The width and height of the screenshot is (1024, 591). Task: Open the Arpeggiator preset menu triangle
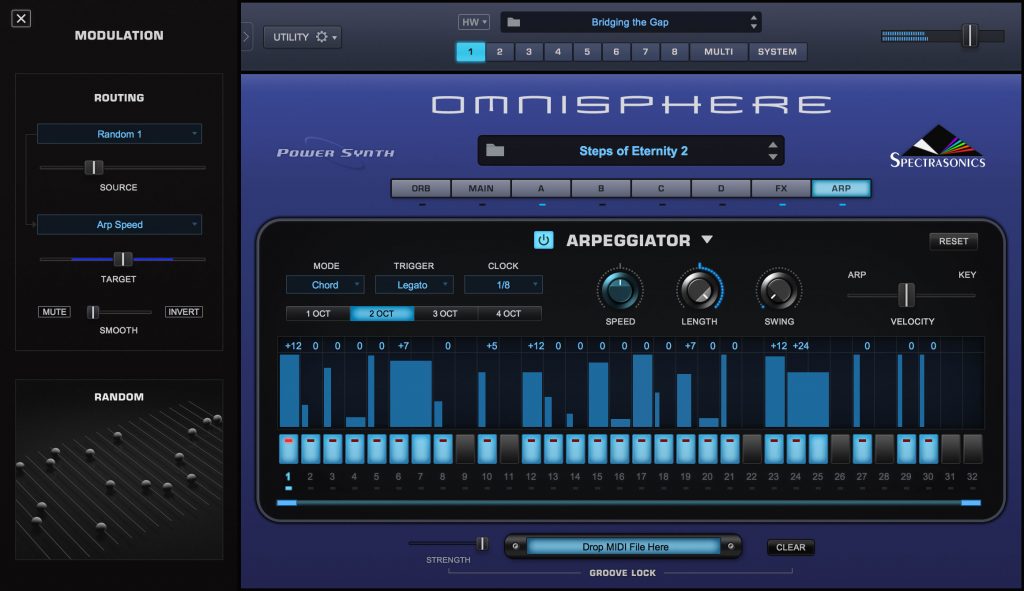point(707,240)
